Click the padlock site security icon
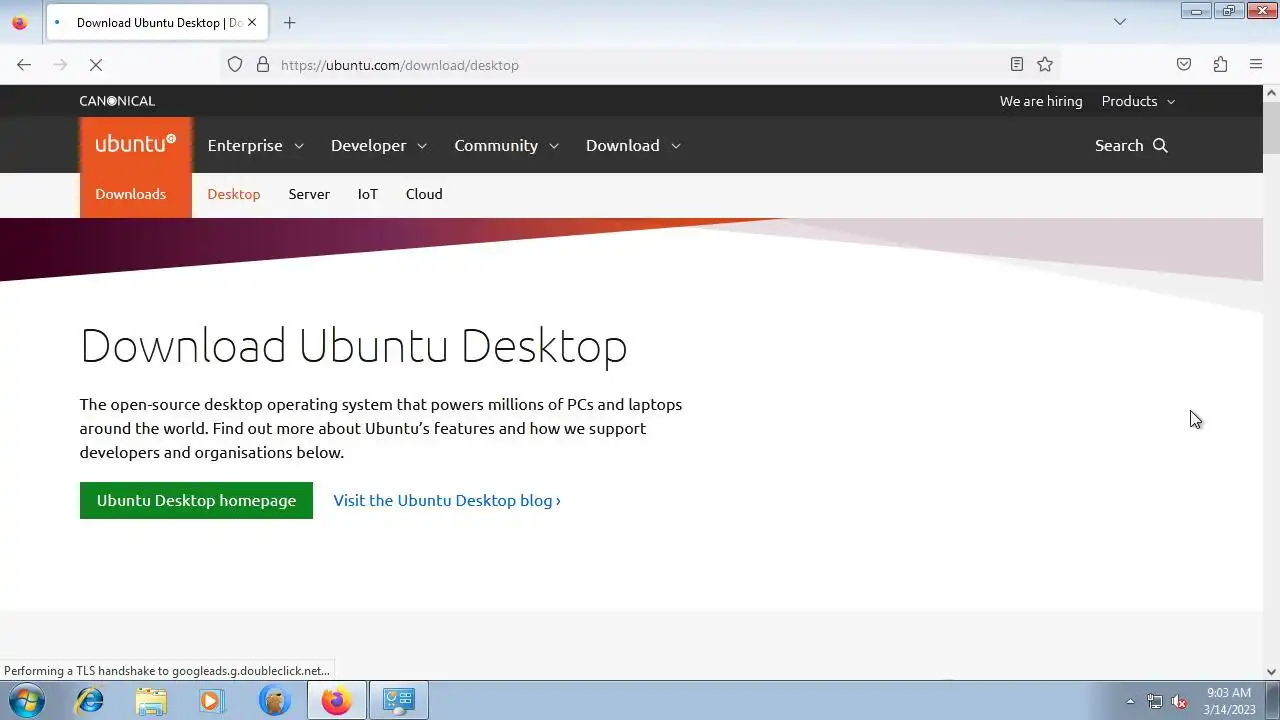 pyautogui.click(x=263, y=65)
